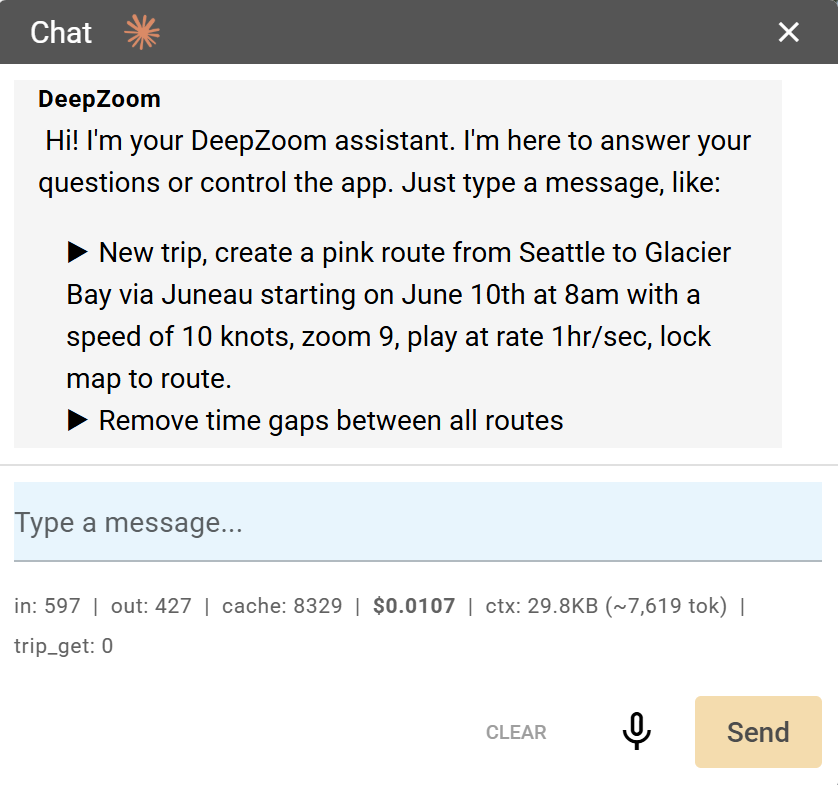
Task: Click the "cache: 8329" statistic
Action: click(x=282, y=605)
